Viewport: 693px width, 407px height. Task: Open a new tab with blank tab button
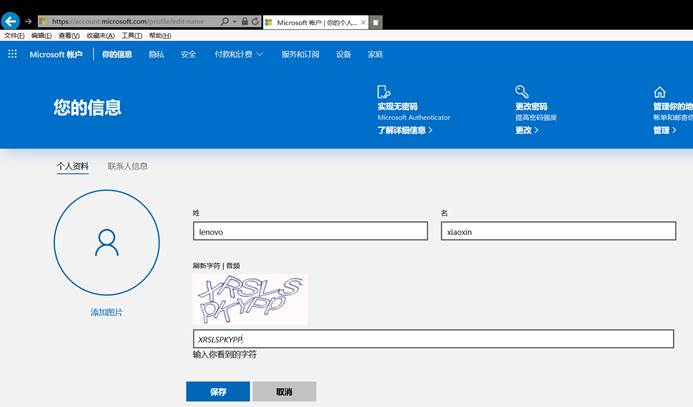pos(375,22)
